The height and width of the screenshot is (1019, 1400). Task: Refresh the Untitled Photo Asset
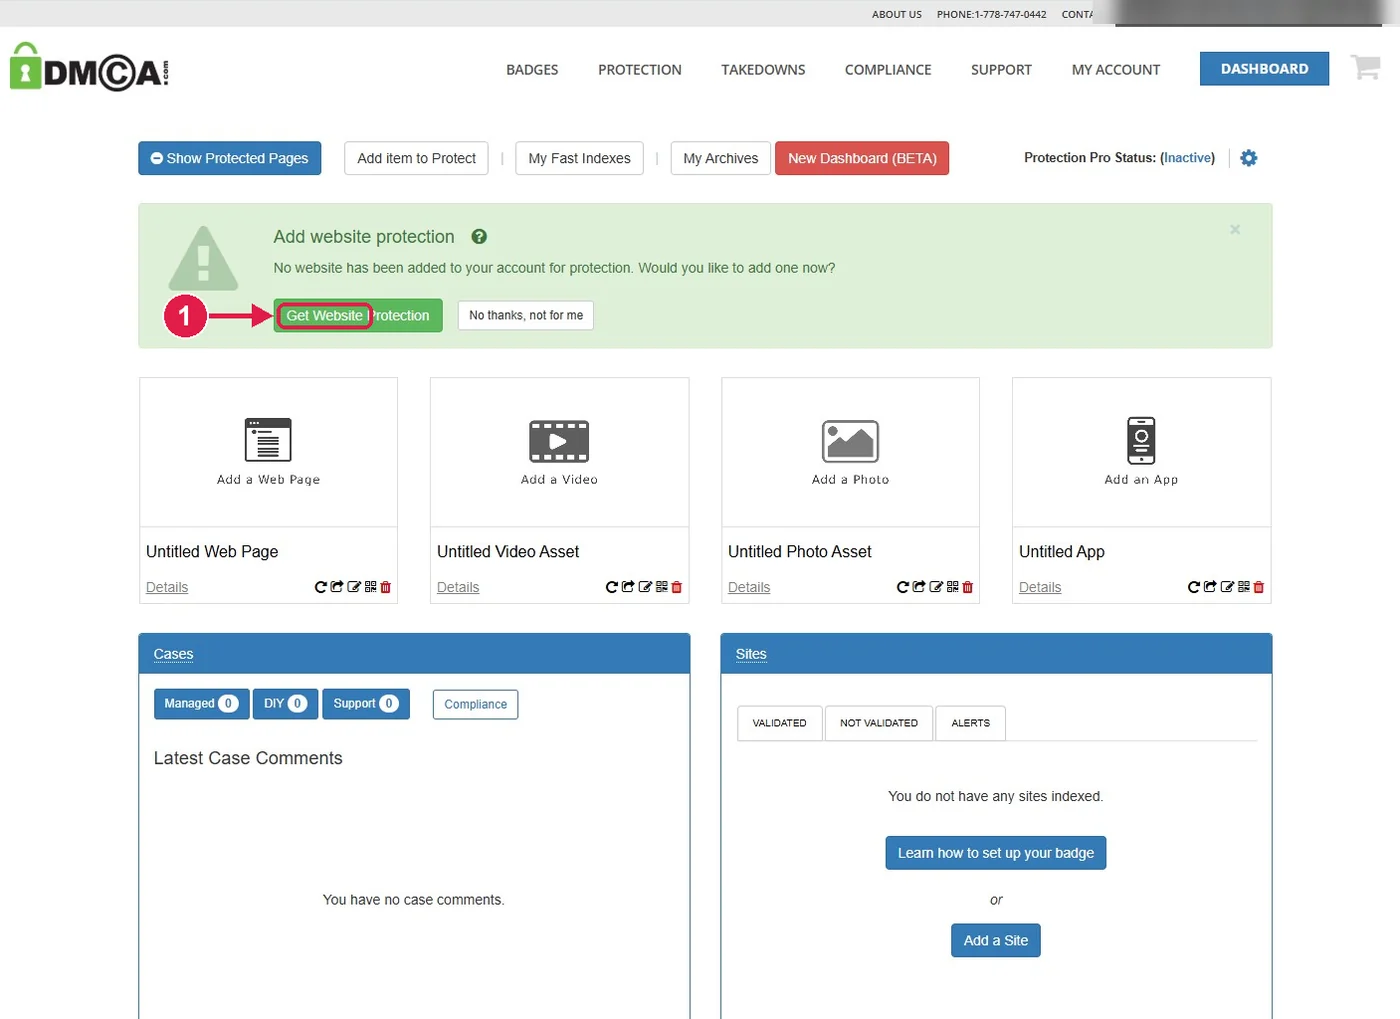click(x=903, y=587)
